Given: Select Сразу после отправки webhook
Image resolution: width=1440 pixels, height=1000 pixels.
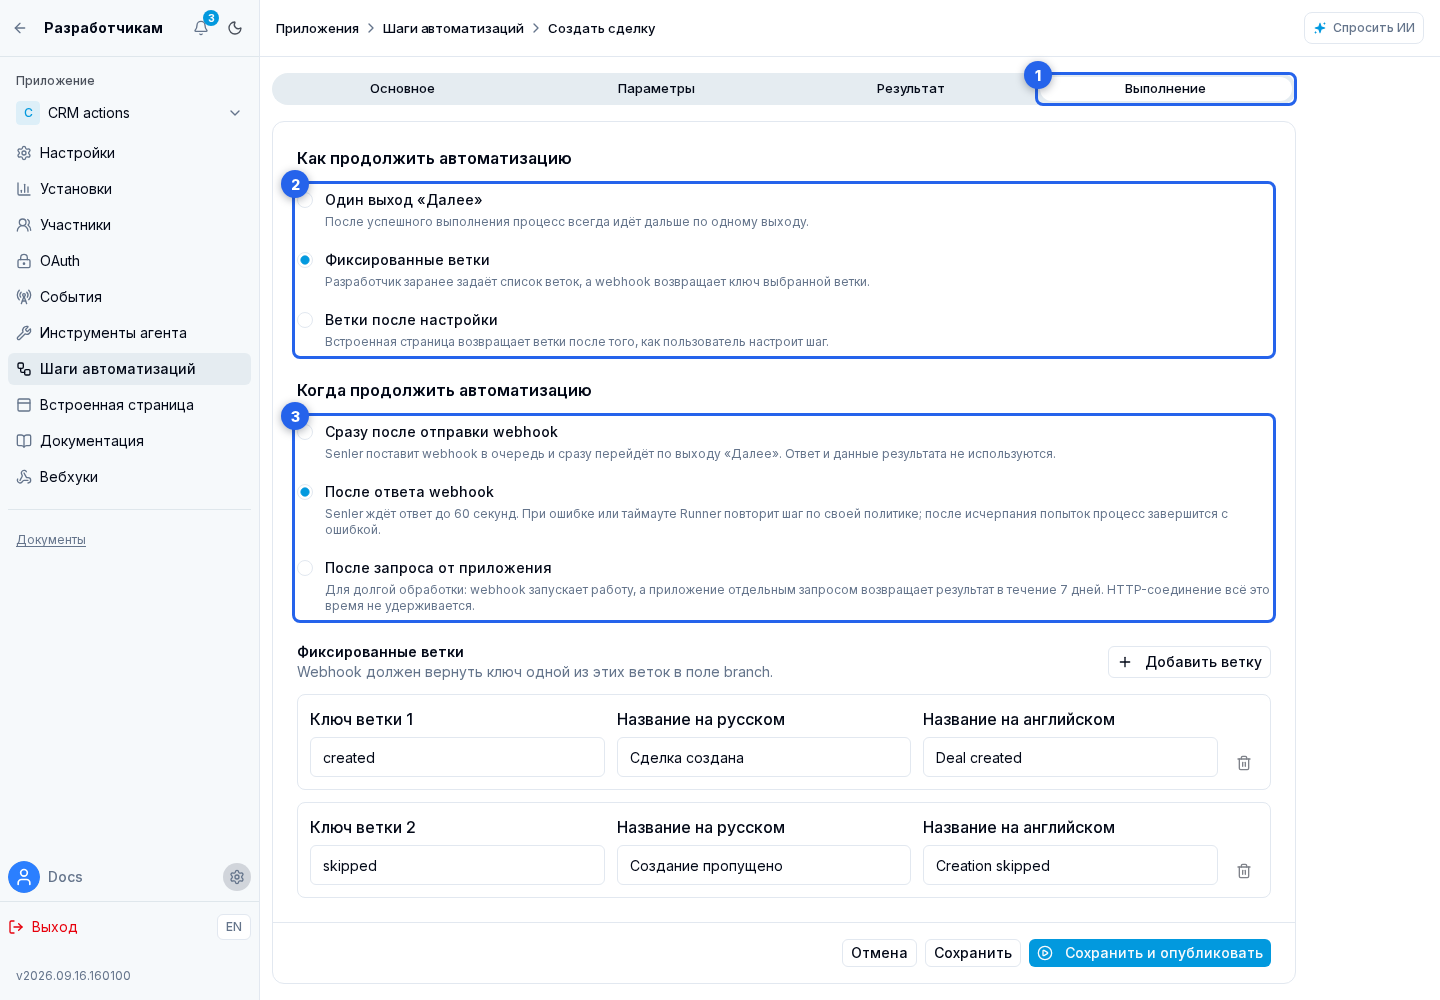Looking at the screenshot, I should 306,432.
